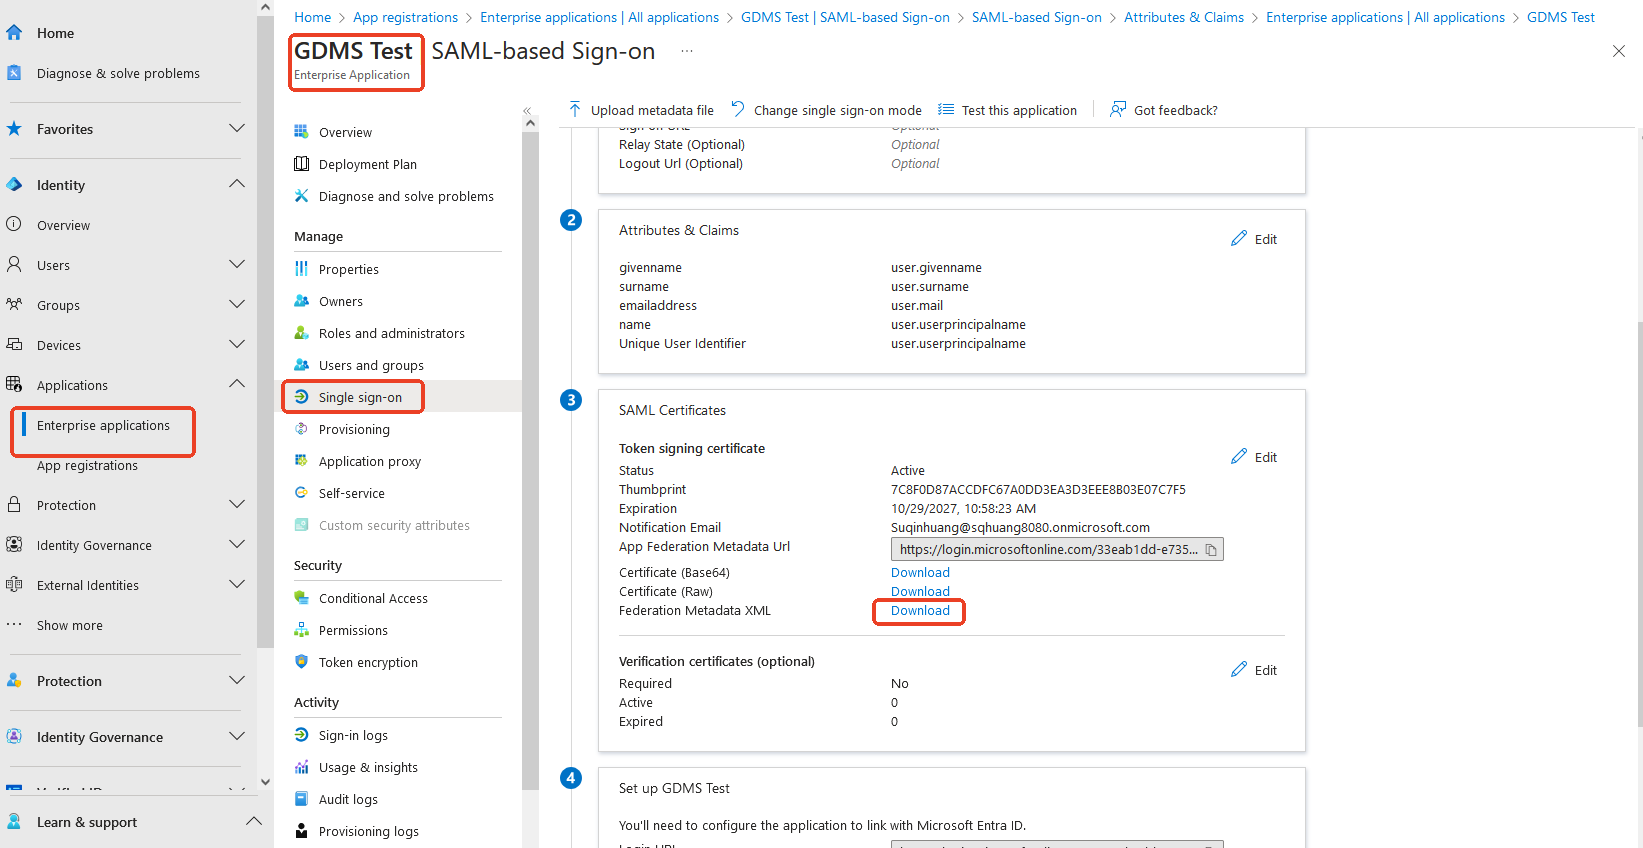The width and height of the screenshot is (1643, 848).
Task: Click the Users person icon
Action: pos(14,265)
